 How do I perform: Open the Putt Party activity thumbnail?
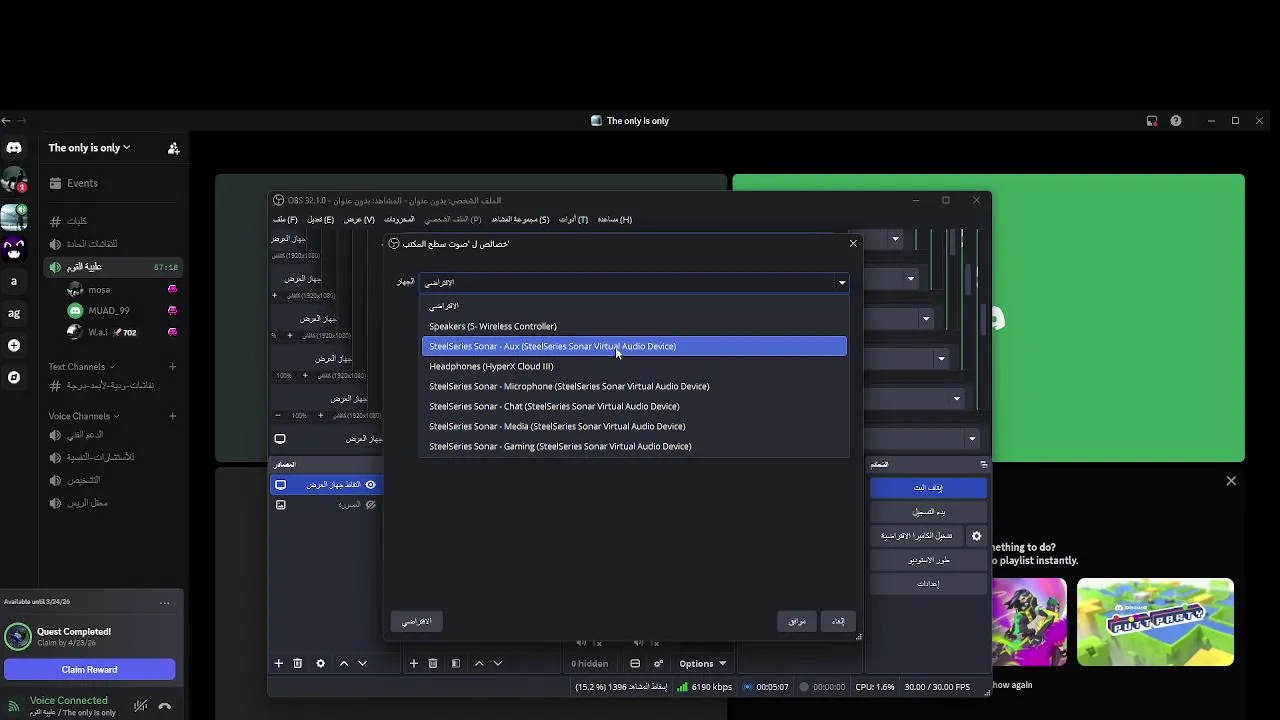[x=1155, y=622]
